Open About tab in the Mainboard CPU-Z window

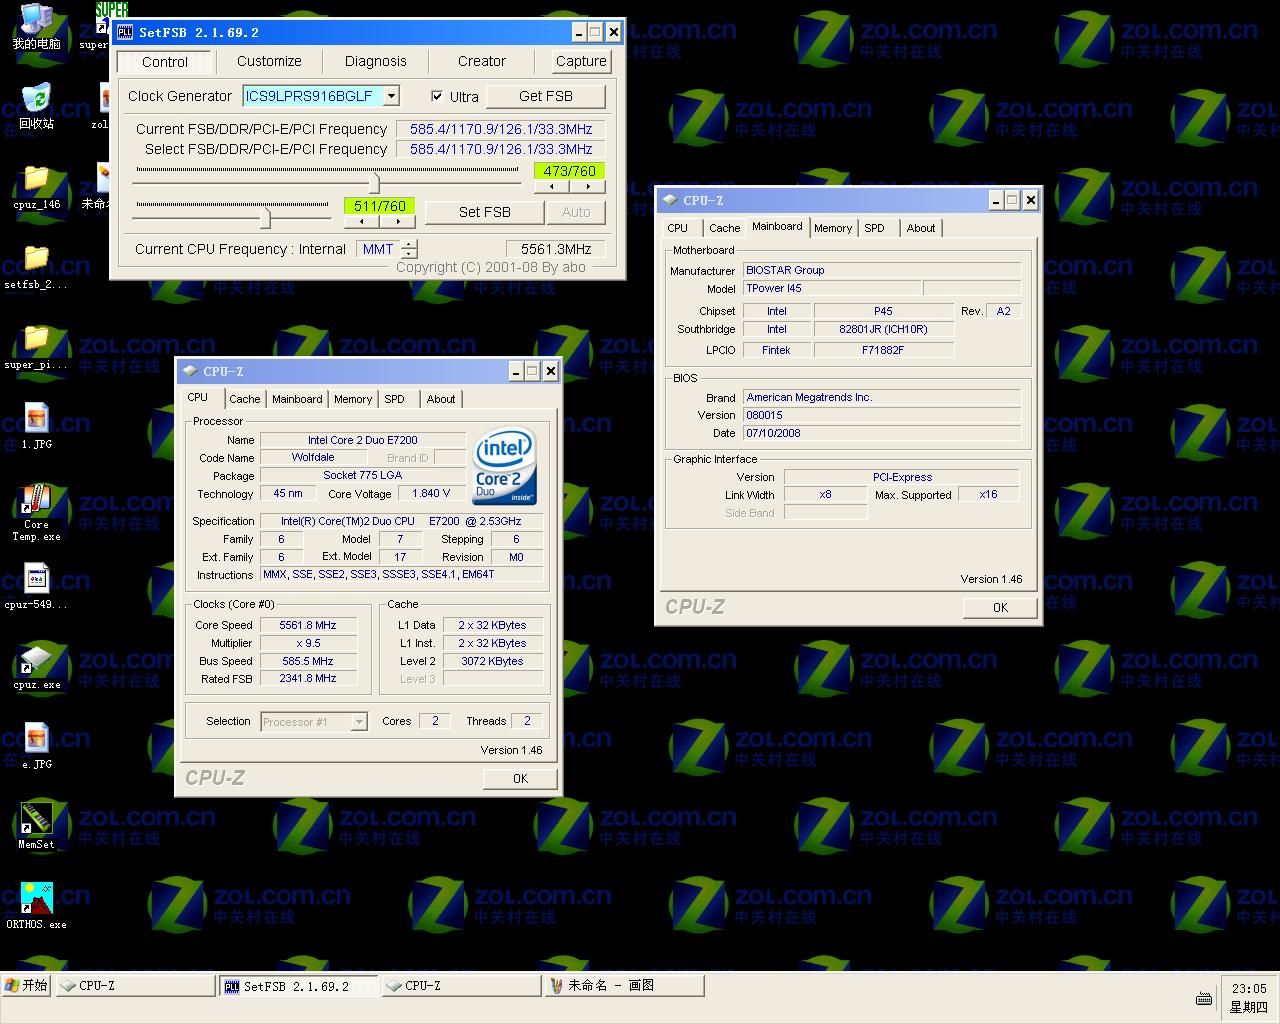coord(921,228)
